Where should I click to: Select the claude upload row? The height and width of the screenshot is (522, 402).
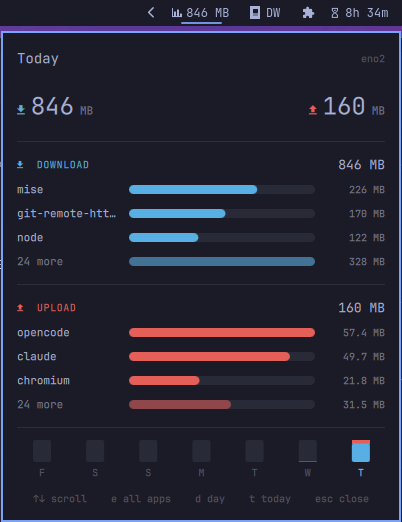point(201,357)
